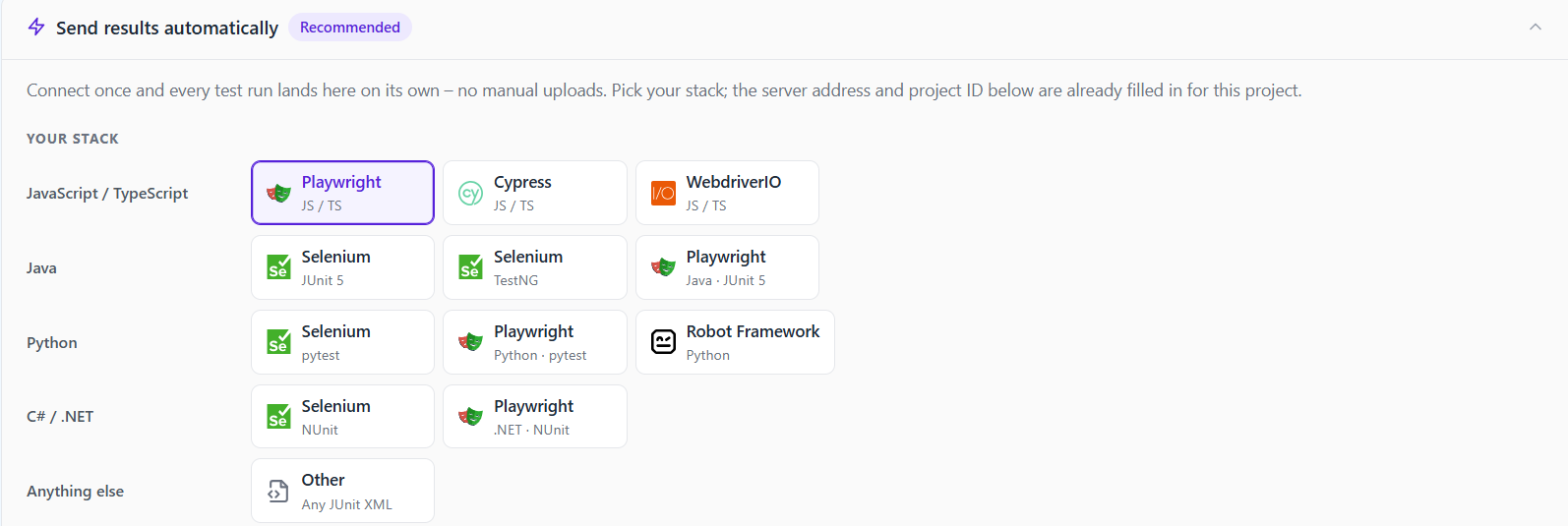Click the Playwright Python pytest mask icon

[470, 342]
